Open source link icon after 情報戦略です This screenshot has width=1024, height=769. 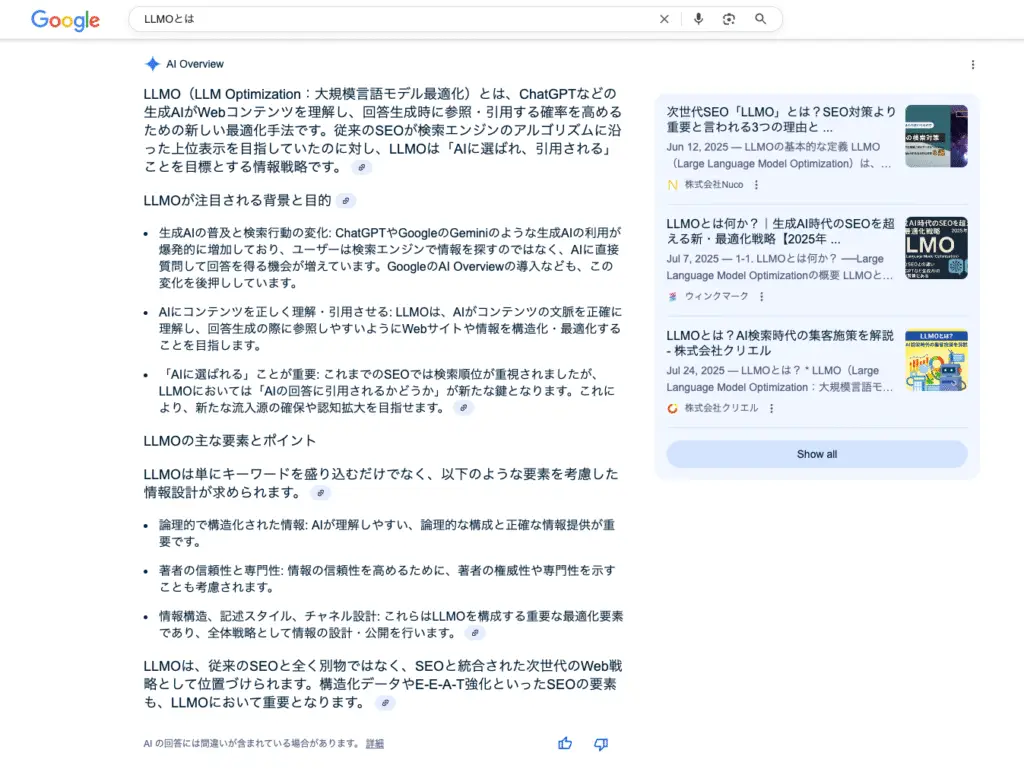(361, 167)
